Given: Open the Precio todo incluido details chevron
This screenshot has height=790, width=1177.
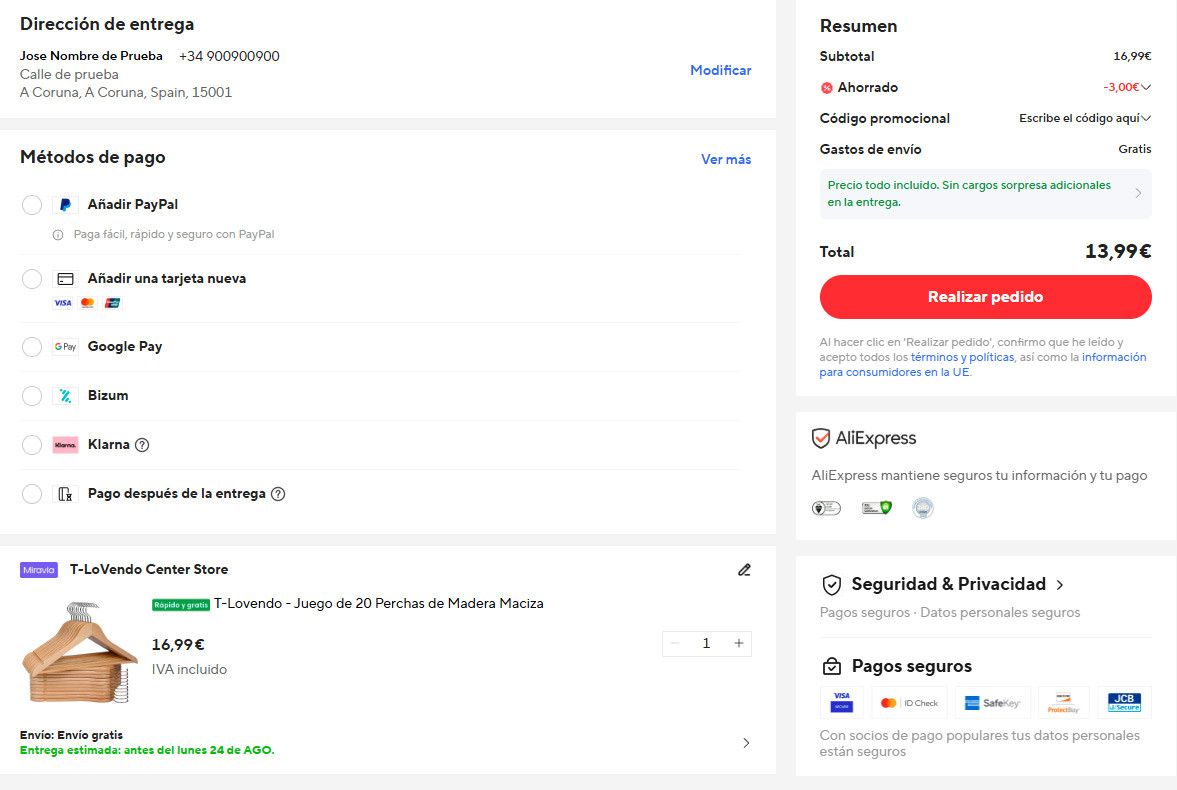Looking at the screenshot, I should (x=1138, y=194).
